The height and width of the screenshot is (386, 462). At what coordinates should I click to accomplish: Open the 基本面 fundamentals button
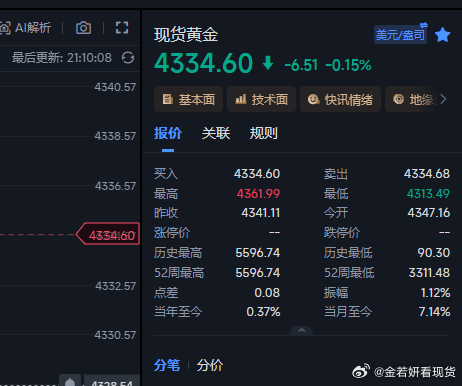[x=188, y=99]
